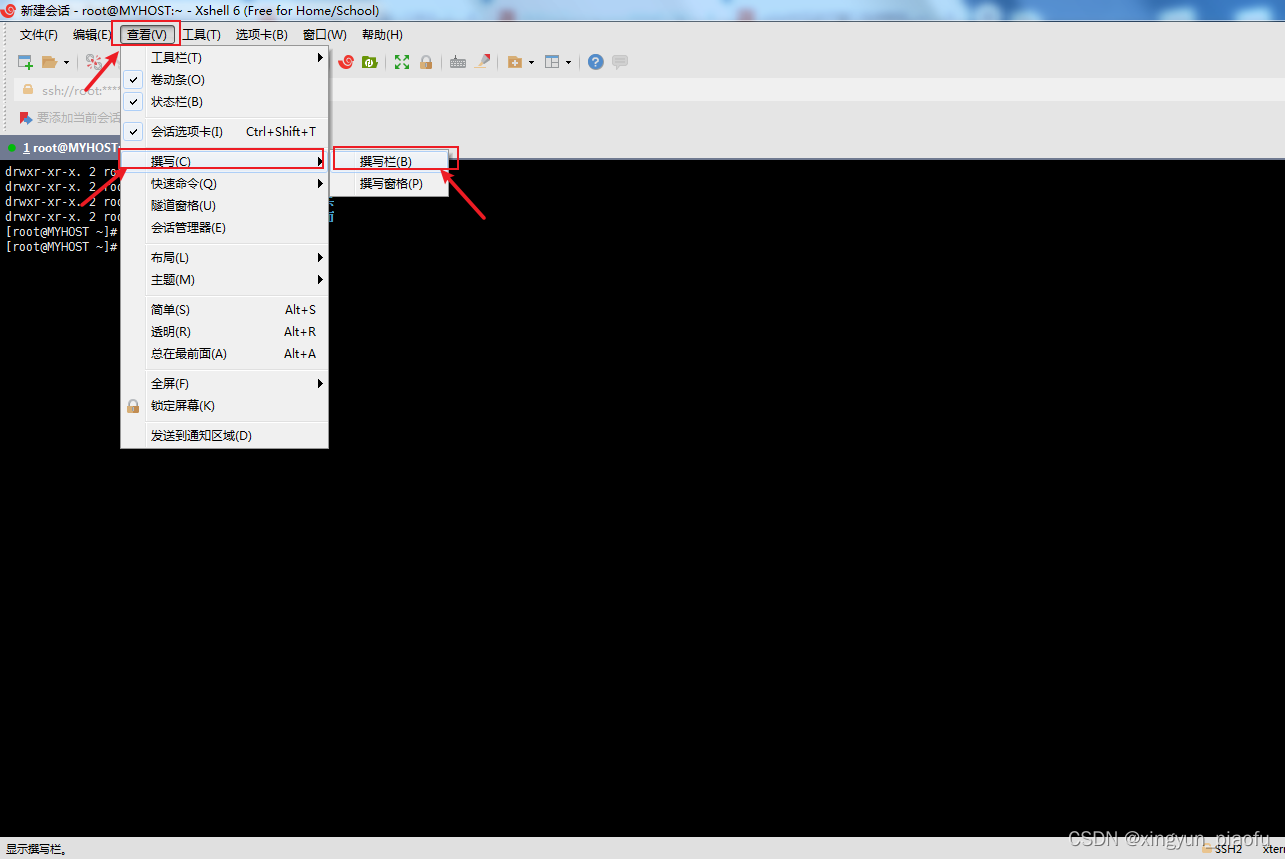Click the Xshell logo in the title bar
Viewport: 1285px width, 859px height.
(x=8, y=10)
